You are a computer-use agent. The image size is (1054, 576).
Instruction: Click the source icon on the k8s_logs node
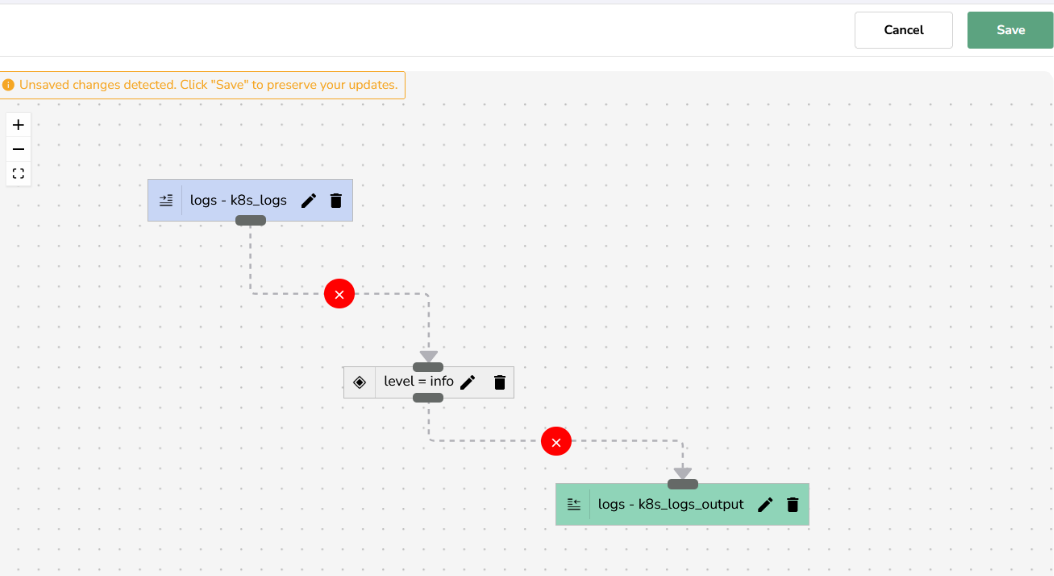[165, 200]
